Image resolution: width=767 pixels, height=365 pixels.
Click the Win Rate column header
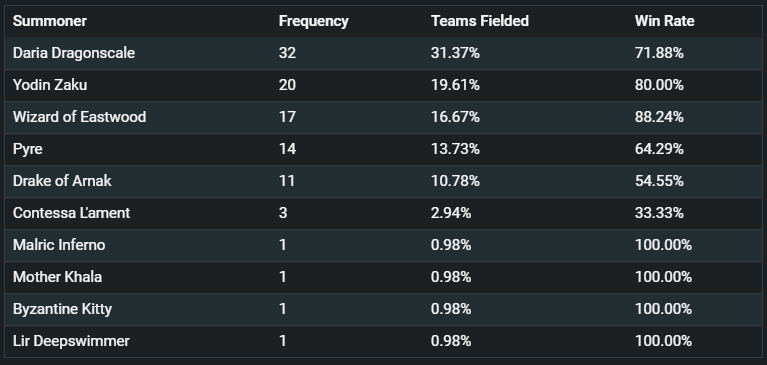click(x=664, y=21)
